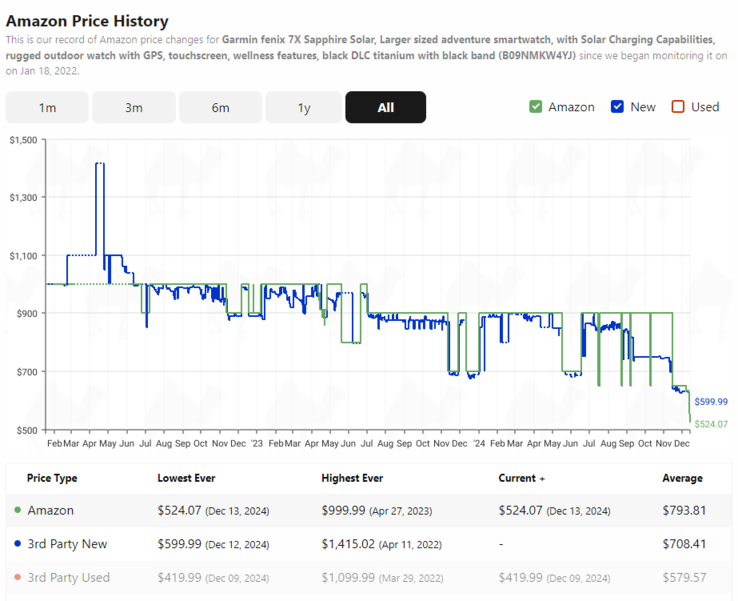The width and height of the screenshot is (738, 601).
Task: Click the green Amazon legend dot
Action: [17, 510]
